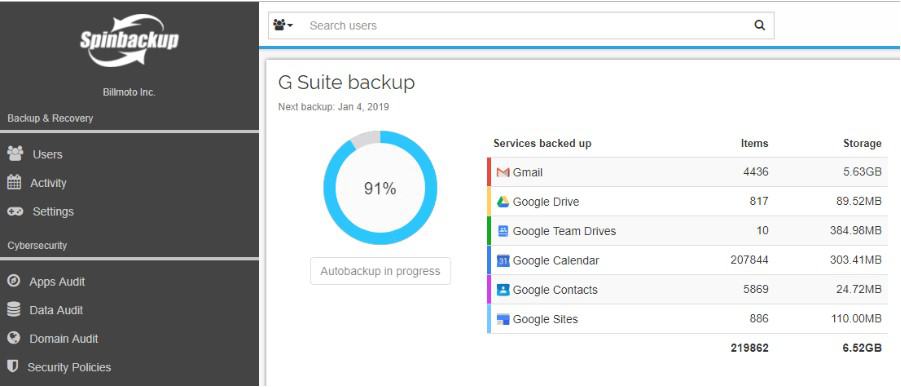Go to Apps Audit

pos(57,282)
